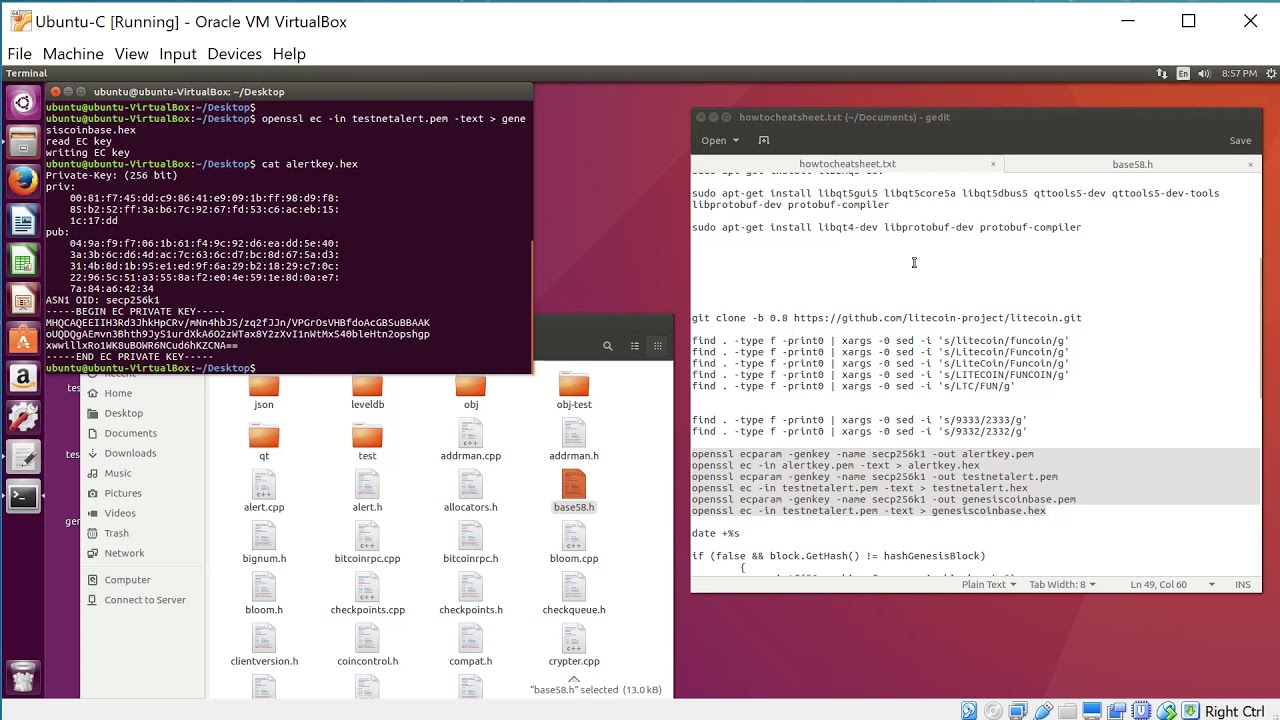Open the Files manager from the launcher

point(23,141)
